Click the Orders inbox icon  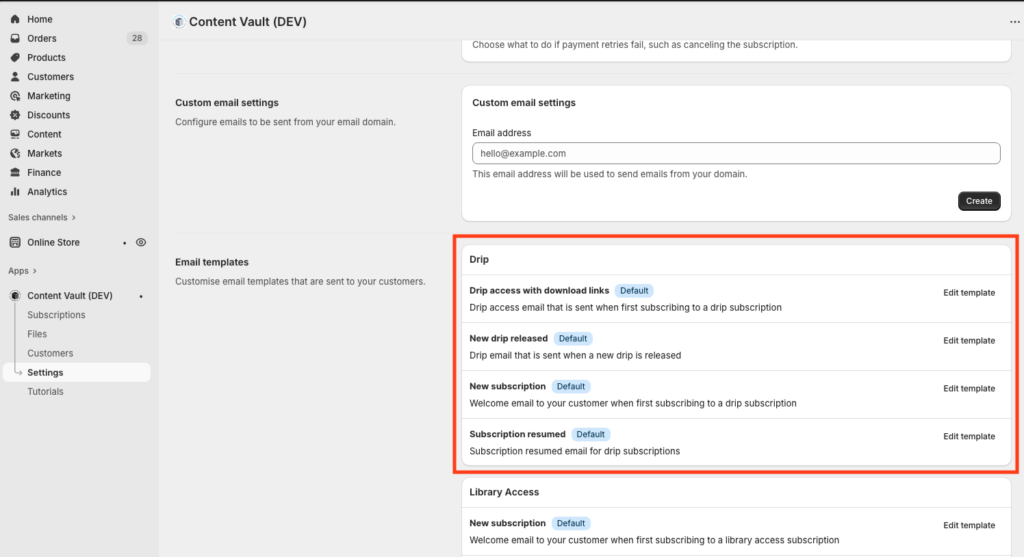(x=15, y=39)
